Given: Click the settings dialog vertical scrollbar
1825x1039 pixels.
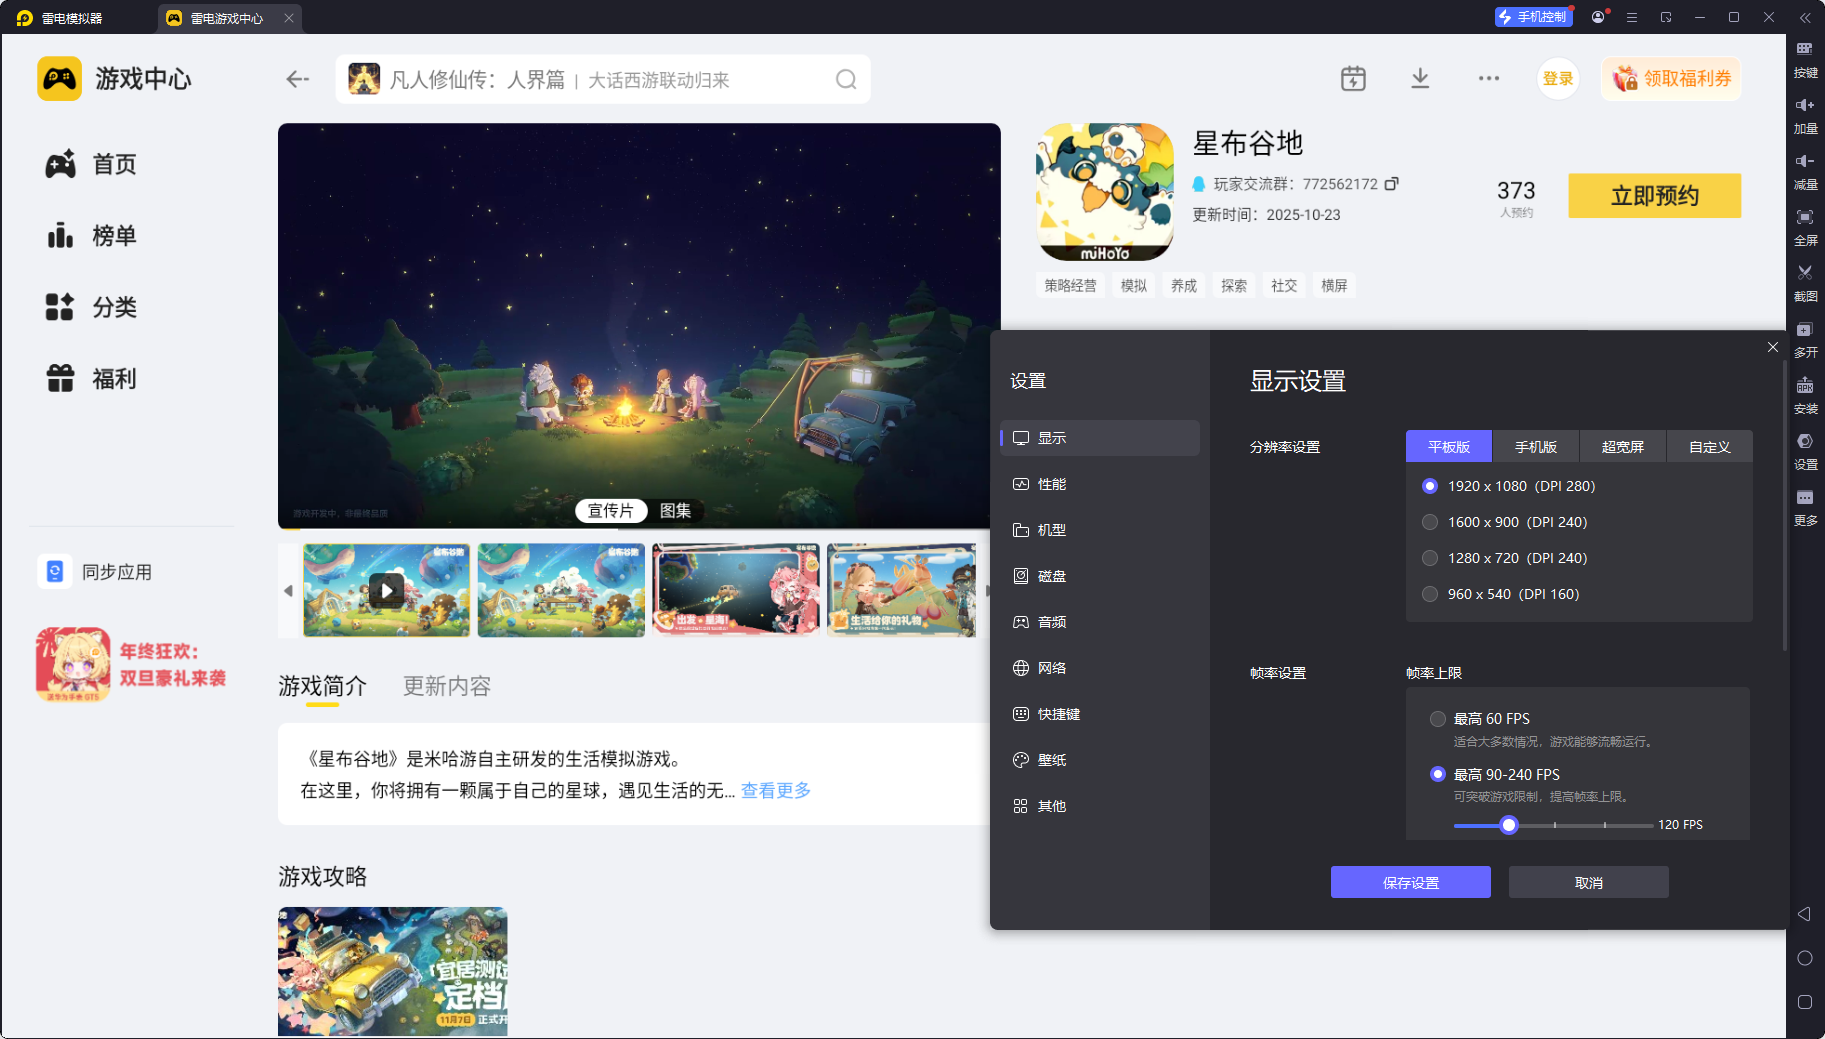Looking at the screenshot, I should pos(1785,505).
